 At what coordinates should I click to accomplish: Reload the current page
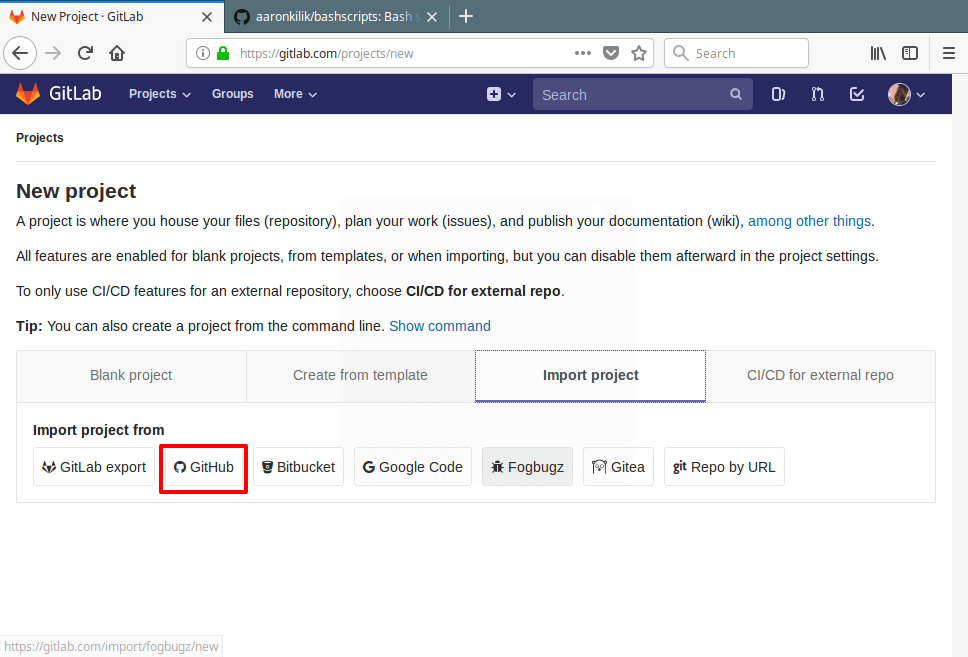85,53
